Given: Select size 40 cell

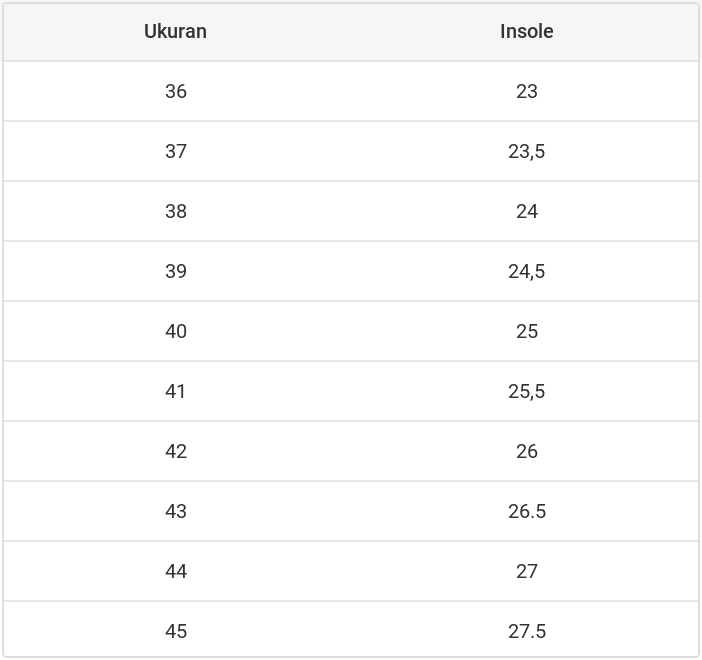Looking at the screenshot, I should tap(176, 331).
